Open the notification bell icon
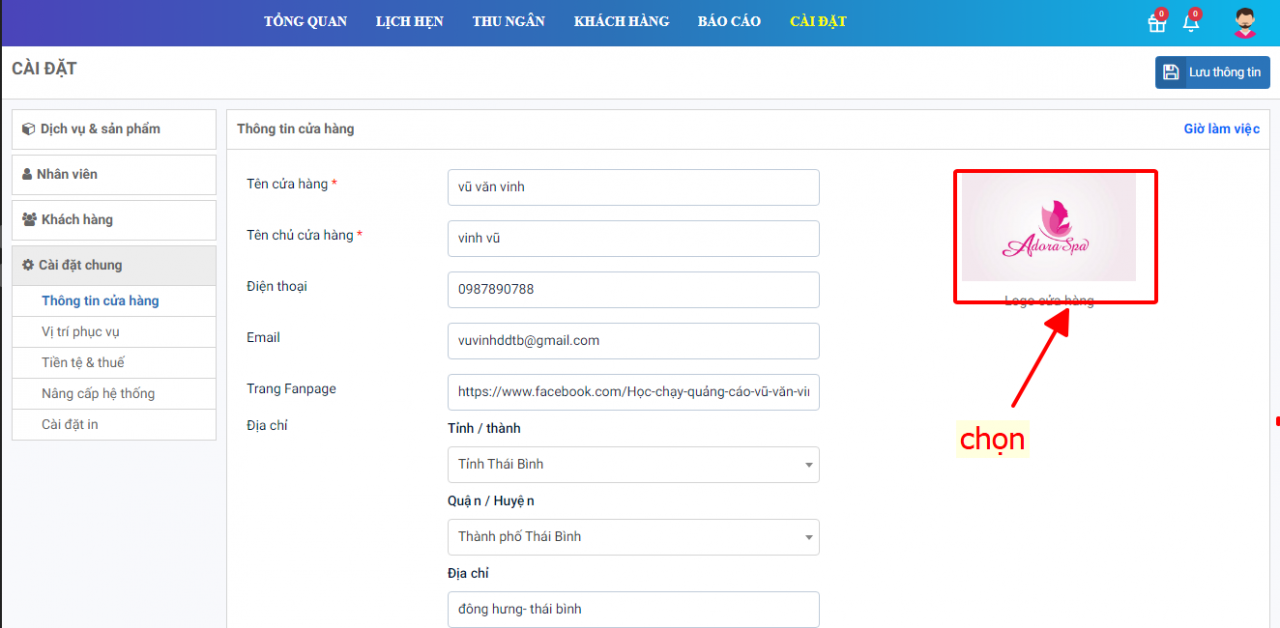This screenshot has height=628, width=1280. [1190, 23]
